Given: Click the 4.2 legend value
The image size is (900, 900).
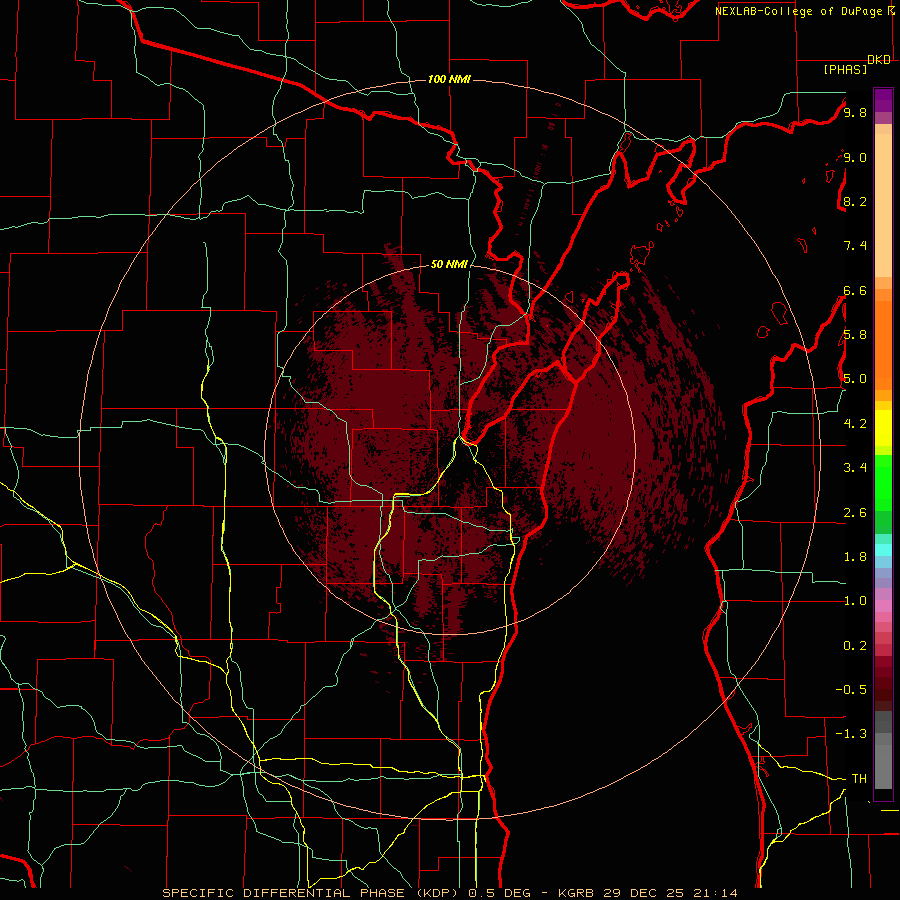Looking at the screenshot, I should 855,424.
